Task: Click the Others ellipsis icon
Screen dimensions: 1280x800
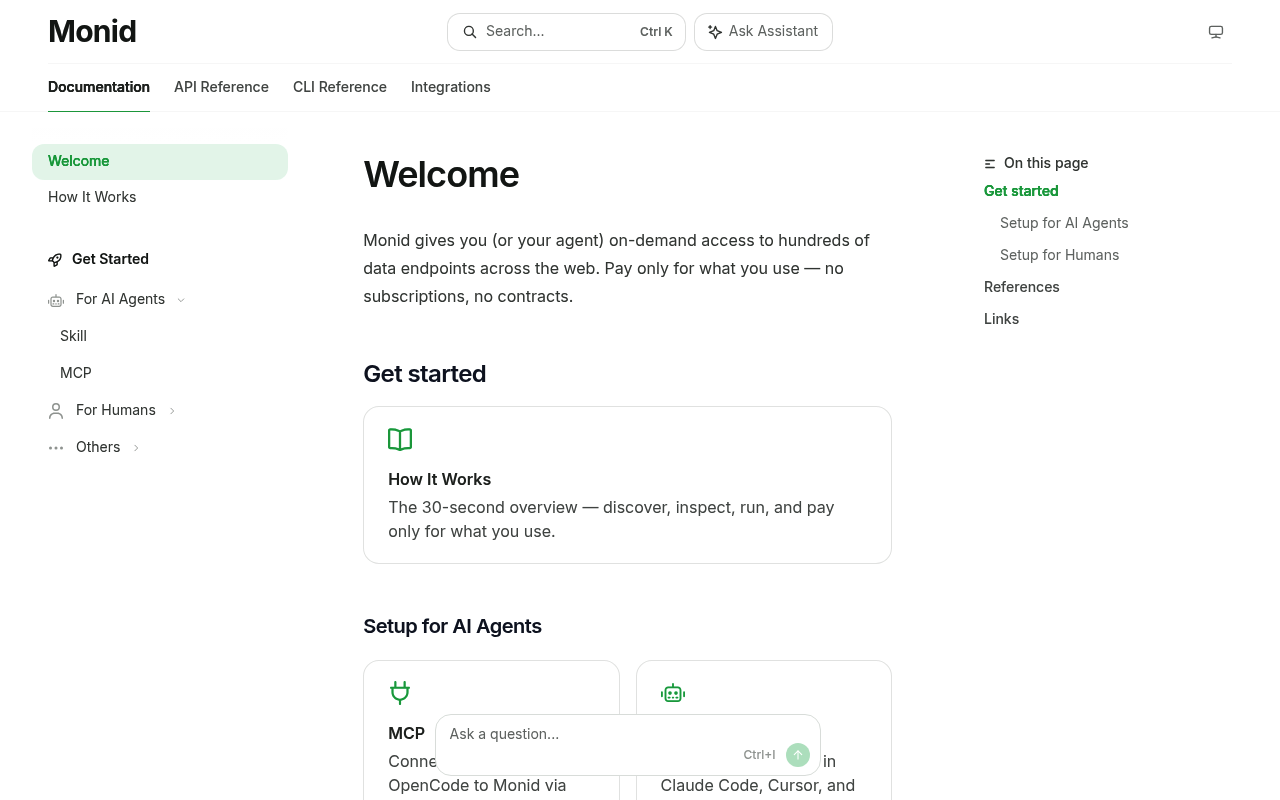Action: pos(56,448)
